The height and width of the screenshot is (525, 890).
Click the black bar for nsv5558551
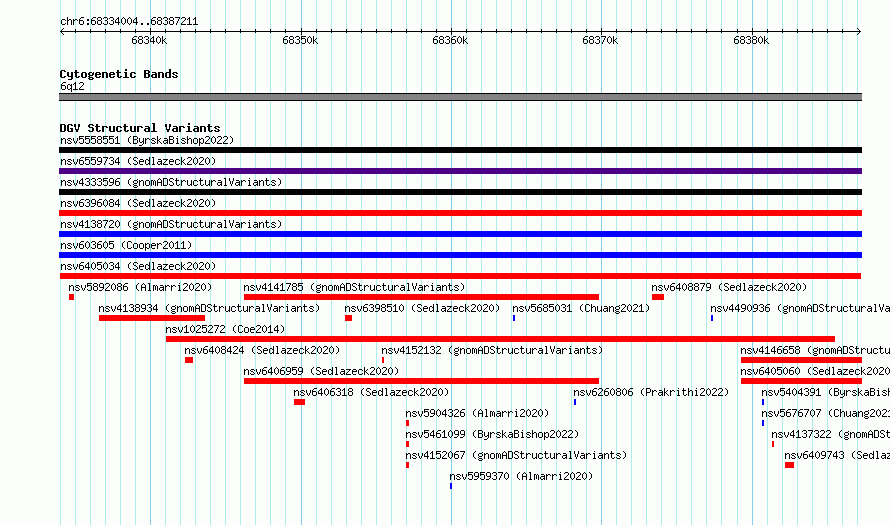[460, 150]
